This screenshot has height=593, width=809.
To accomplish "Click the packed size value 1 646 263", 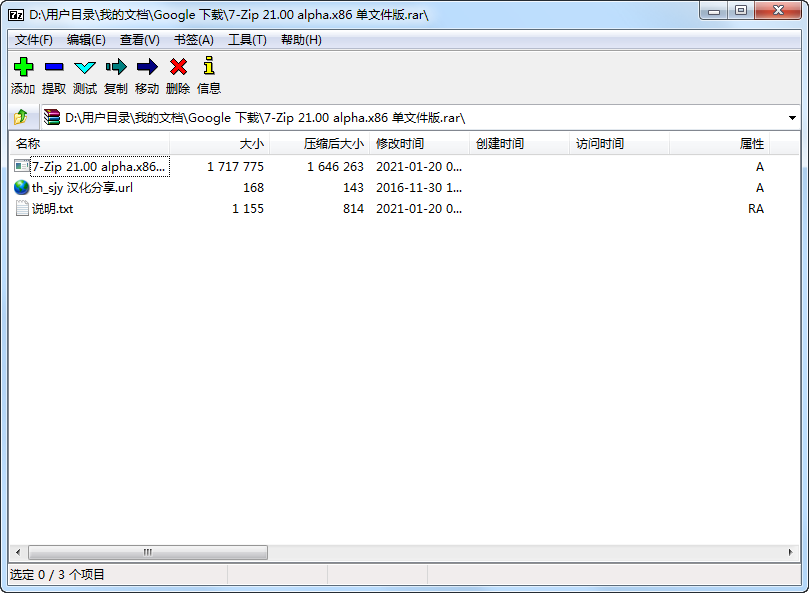I will 335,167.
